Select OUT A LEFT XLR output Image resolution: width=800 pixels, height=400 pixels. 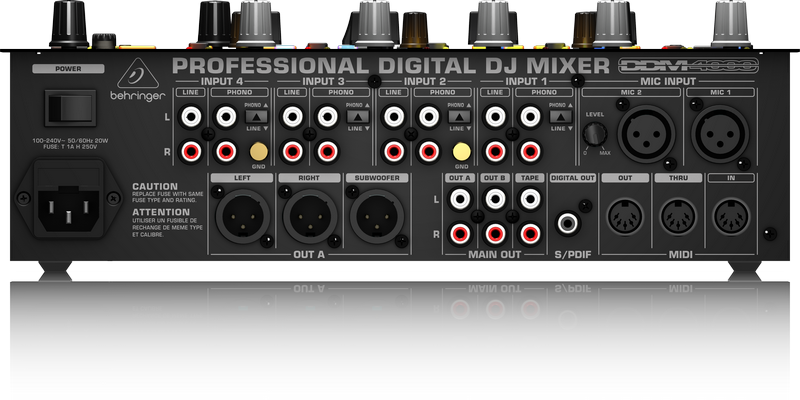tap(243, 216)
